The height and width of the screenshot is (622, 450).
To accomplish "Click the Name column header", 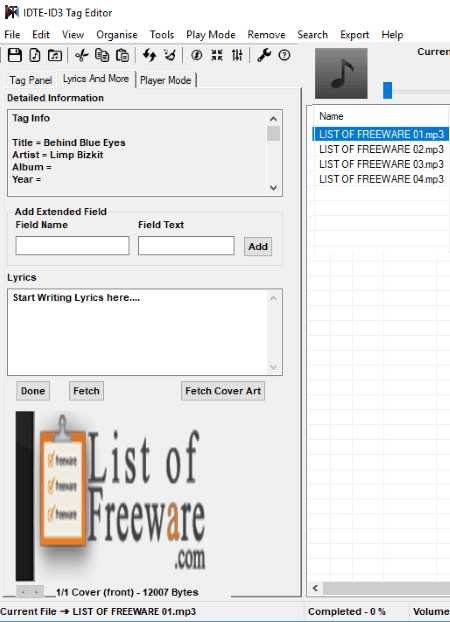I will [331, 116].
